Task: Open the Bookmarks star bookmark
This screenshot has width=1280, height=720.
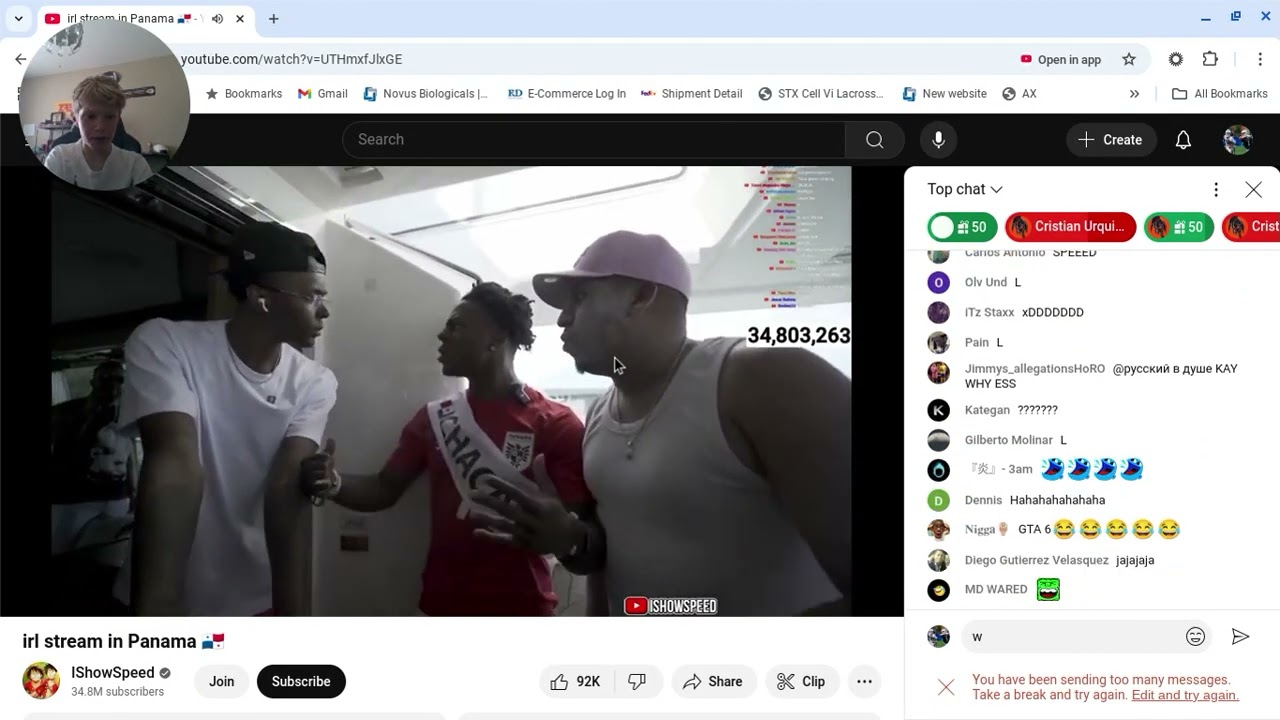Action: (243, 94)
